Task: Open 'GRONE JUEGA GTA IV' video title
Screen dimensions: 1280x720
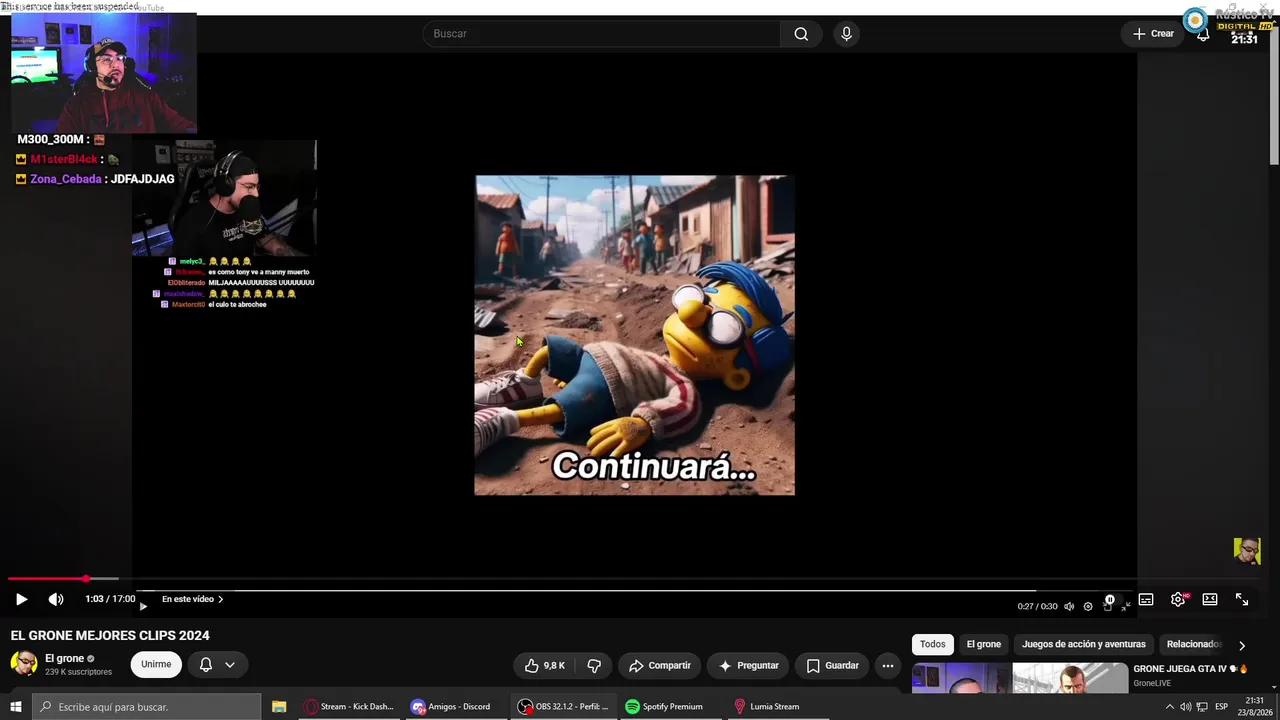Action: (1191, 669)
